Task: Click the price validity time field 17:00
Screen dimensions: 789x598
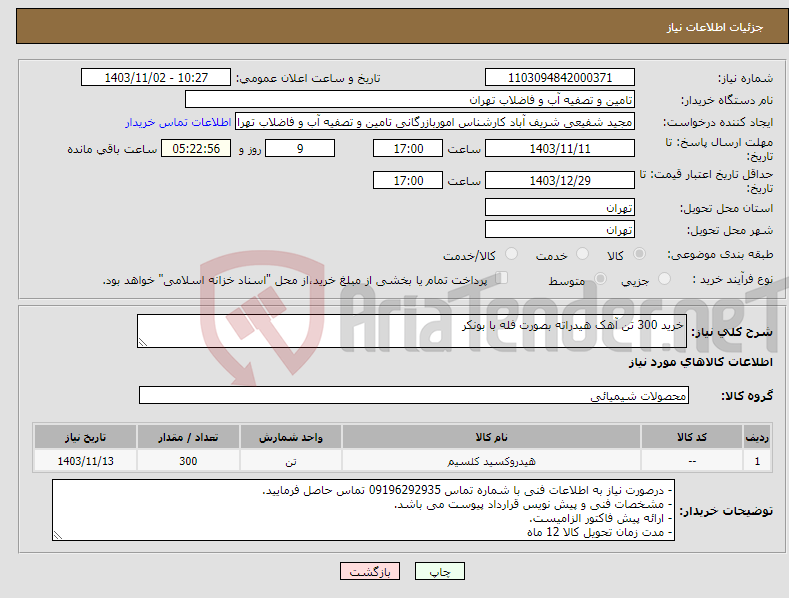Action: [x=408, y=180]
